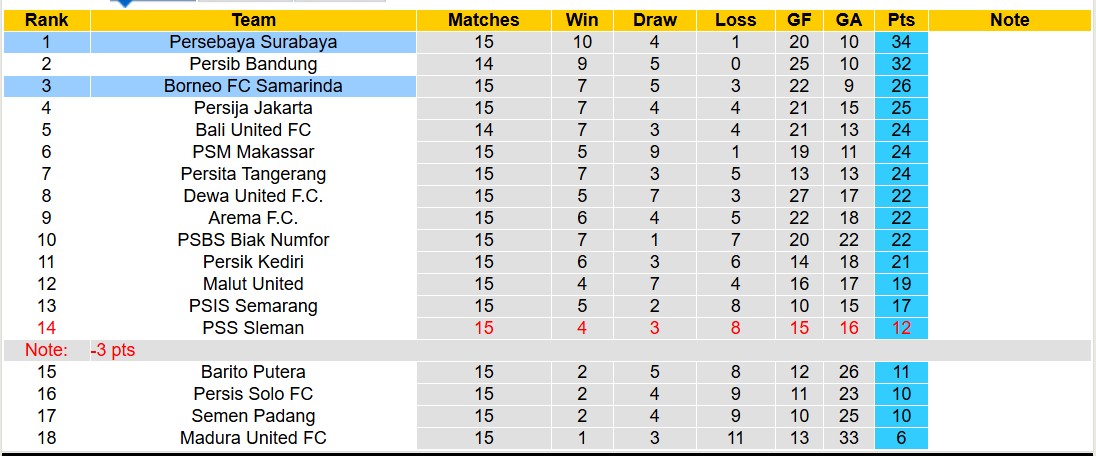Click the GF column header
This screenshot has width=1096, height=456.
coord(799,20)
